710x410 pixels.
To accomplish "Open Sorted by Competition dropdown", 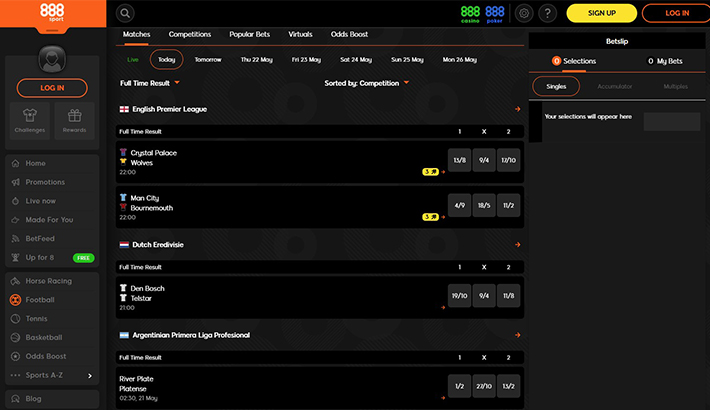I will point(367,83).
